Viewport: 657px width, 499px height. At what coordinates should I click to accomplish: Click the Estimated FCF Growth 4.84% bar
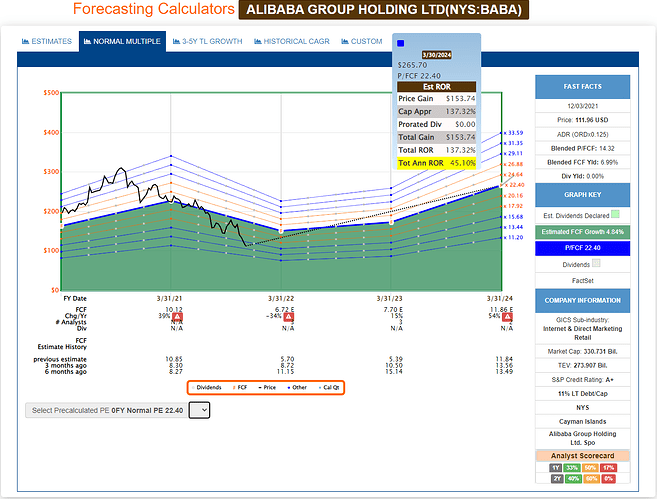pos(582,232)
